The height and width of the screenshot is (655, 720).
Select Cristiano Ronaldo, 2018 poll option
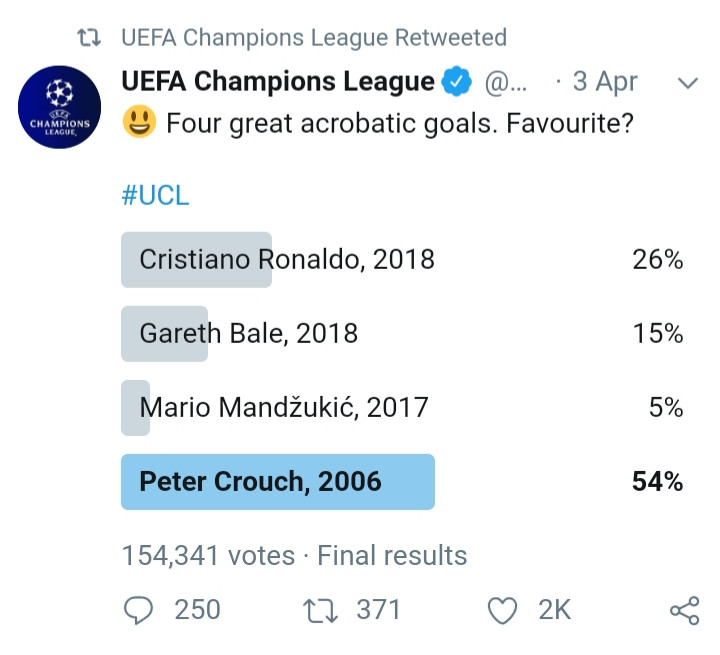(287, 260)
